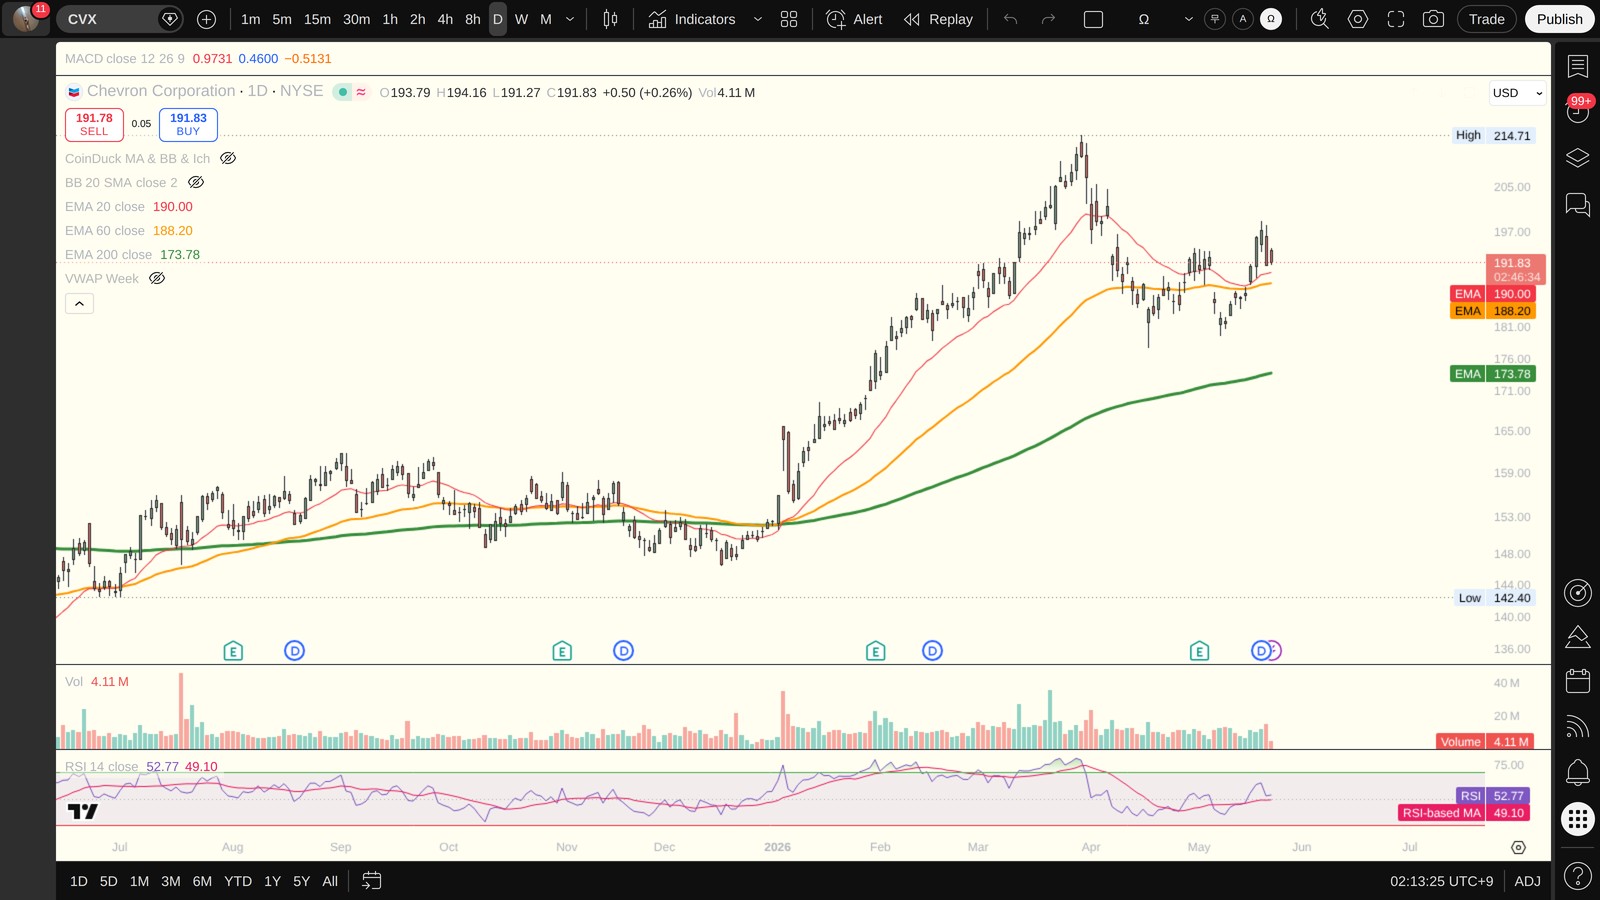Open the object tree layers icon
The image size is (1600, 900).
tap(1578, 158)
